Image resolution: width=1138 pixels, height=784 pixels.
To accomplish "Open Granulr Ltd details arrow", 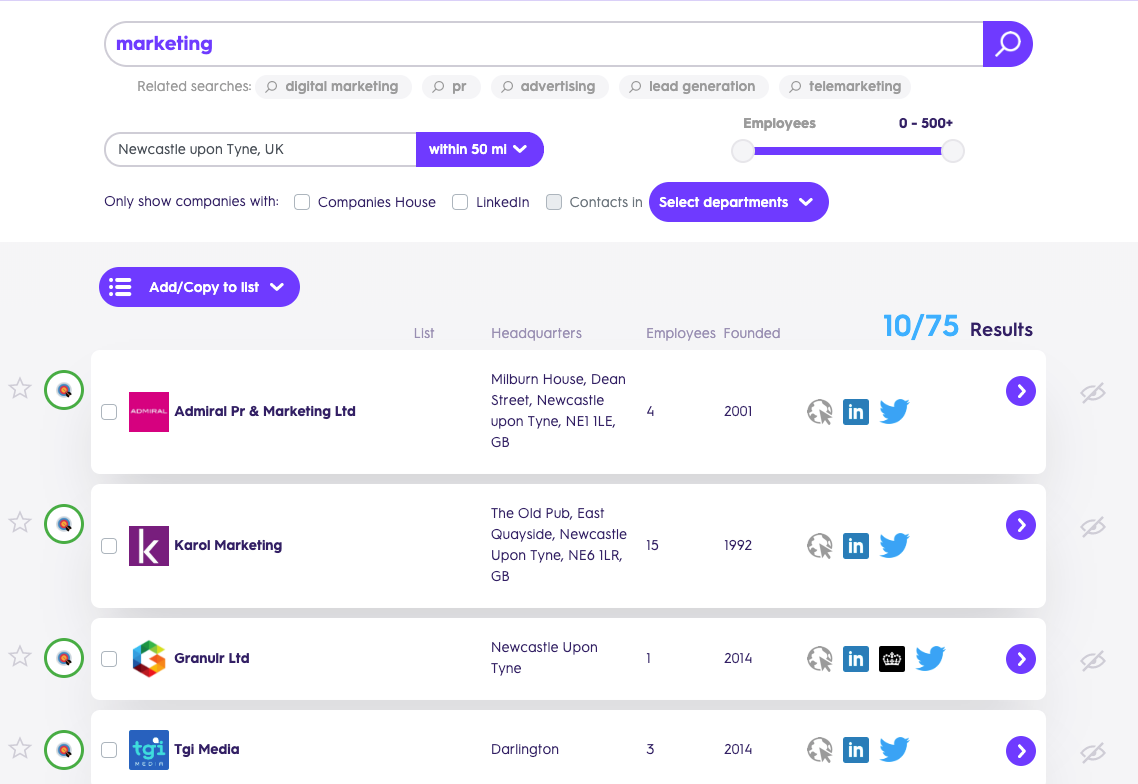I will point(1020,659).
